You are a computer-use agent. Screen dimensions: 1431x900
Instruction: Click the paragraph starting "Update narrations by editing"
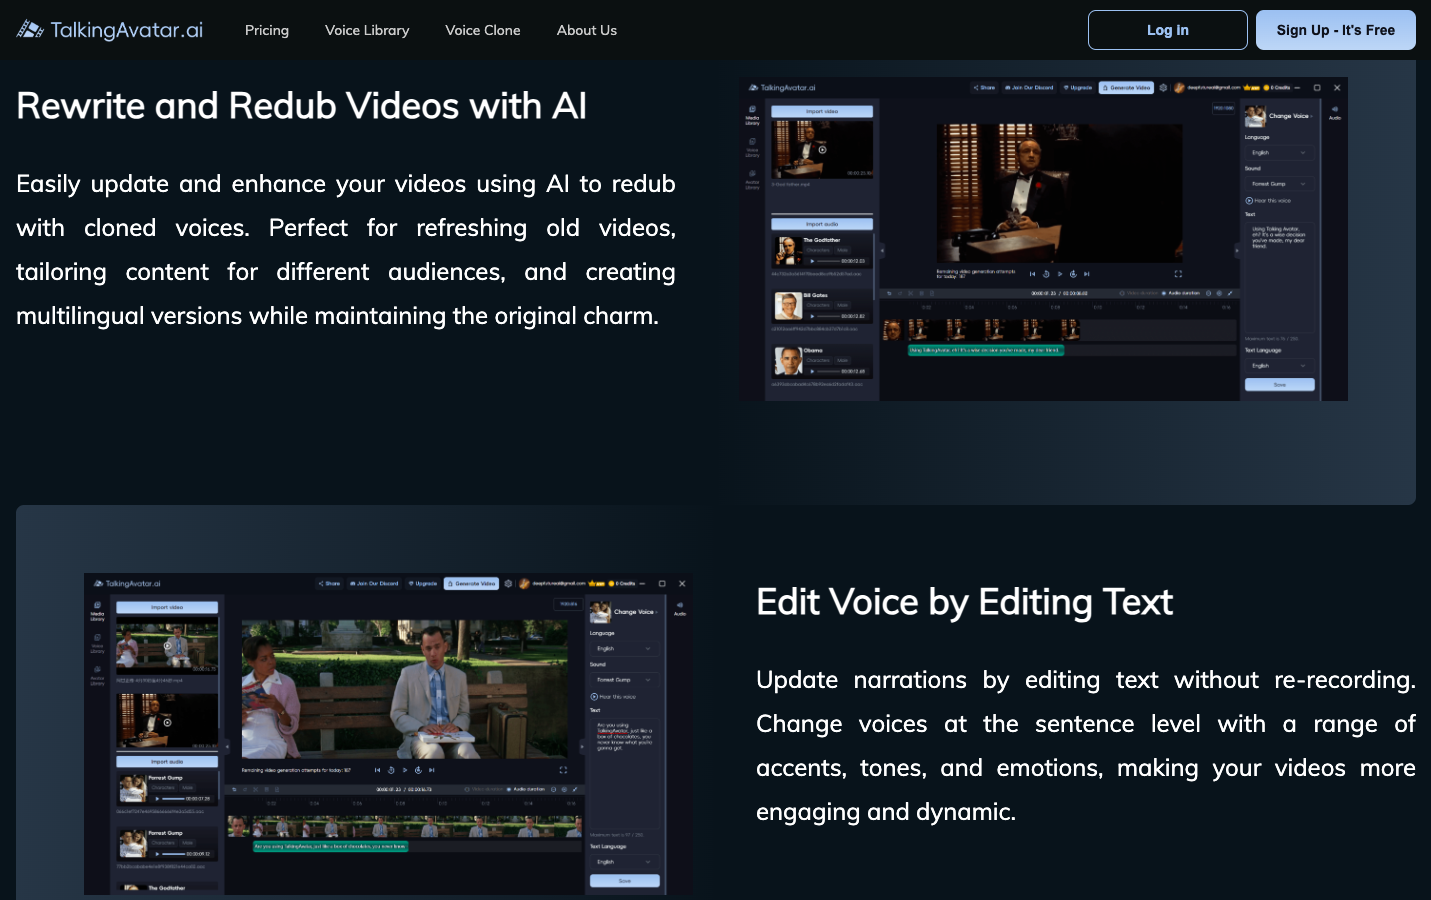(1086, 746)
